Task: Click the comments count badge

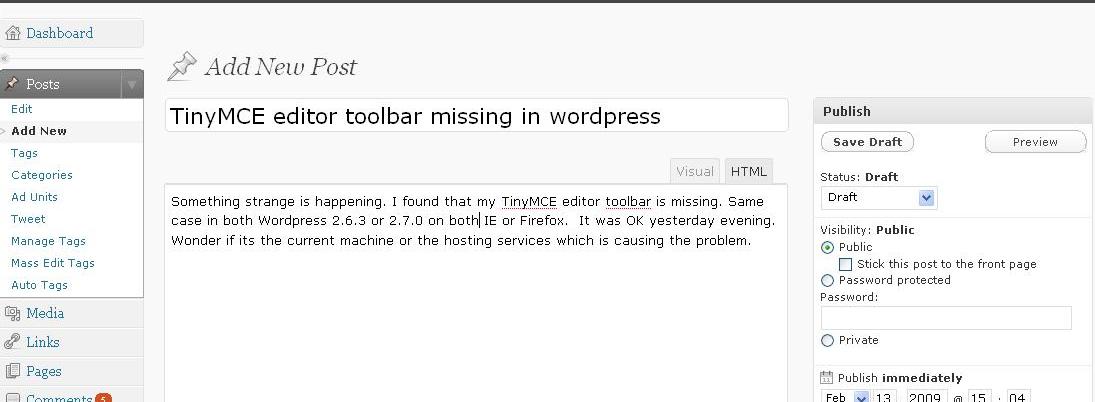Action: tap(103, 398)
